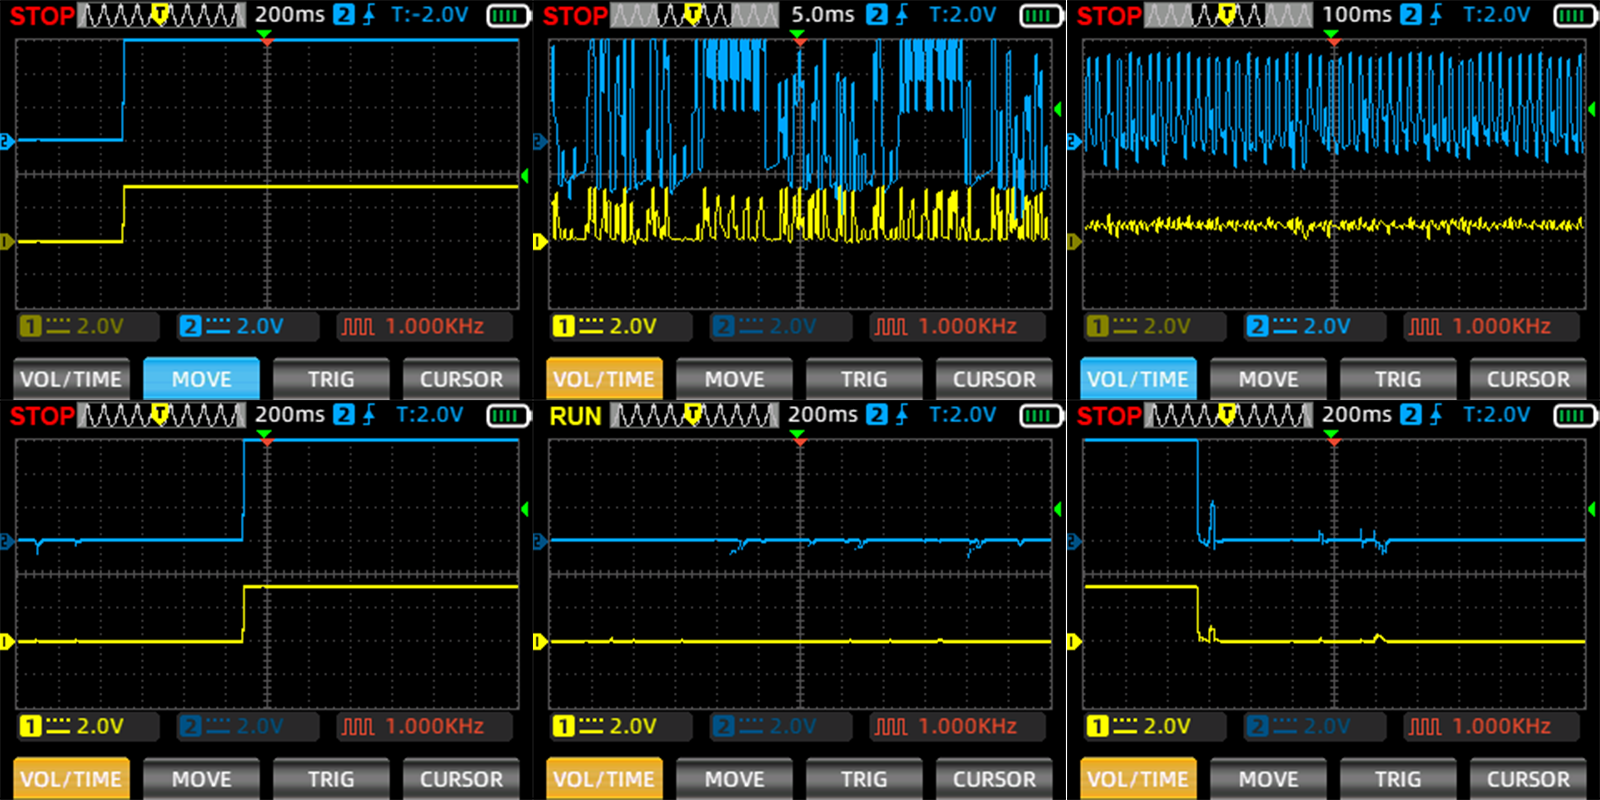1600x800 pixels.
Task: Open CURSOR in the RUN screen
Action: (x=994, y=779)
